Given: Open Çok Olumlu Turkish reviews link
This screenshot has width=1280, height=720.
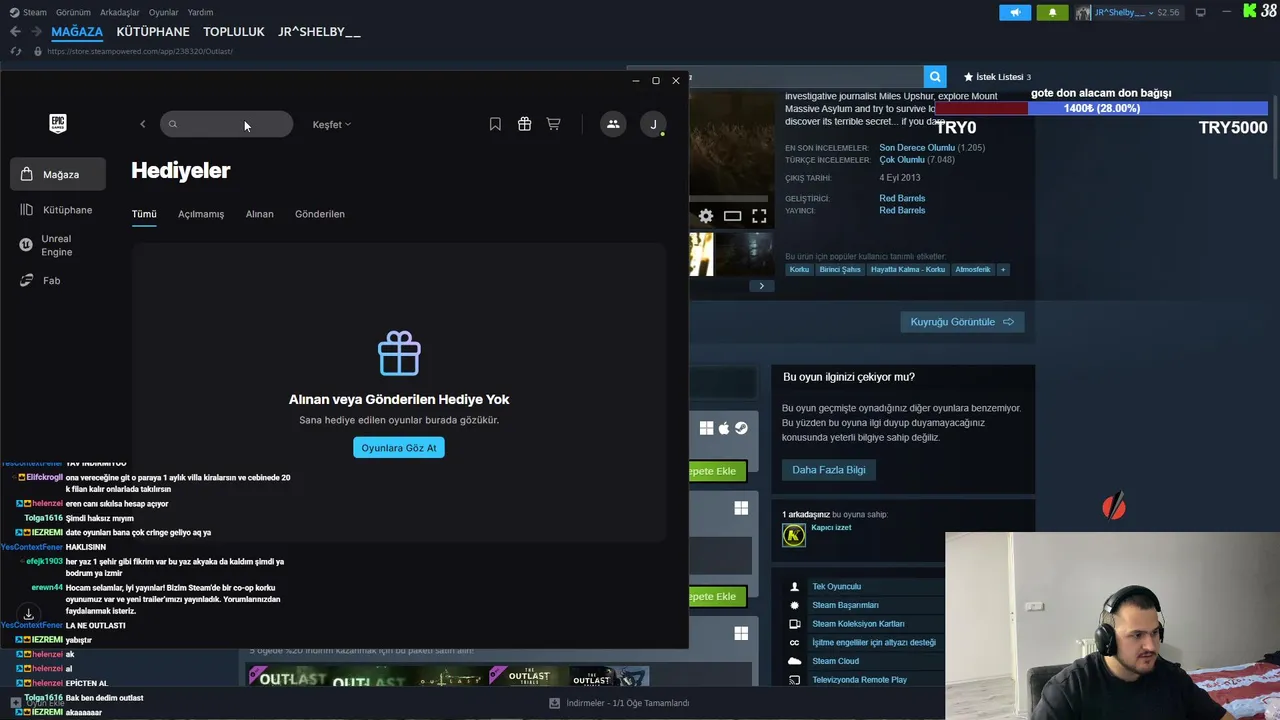Looking at the screenshot, I should pyautogui.click(x=902, y=160).
